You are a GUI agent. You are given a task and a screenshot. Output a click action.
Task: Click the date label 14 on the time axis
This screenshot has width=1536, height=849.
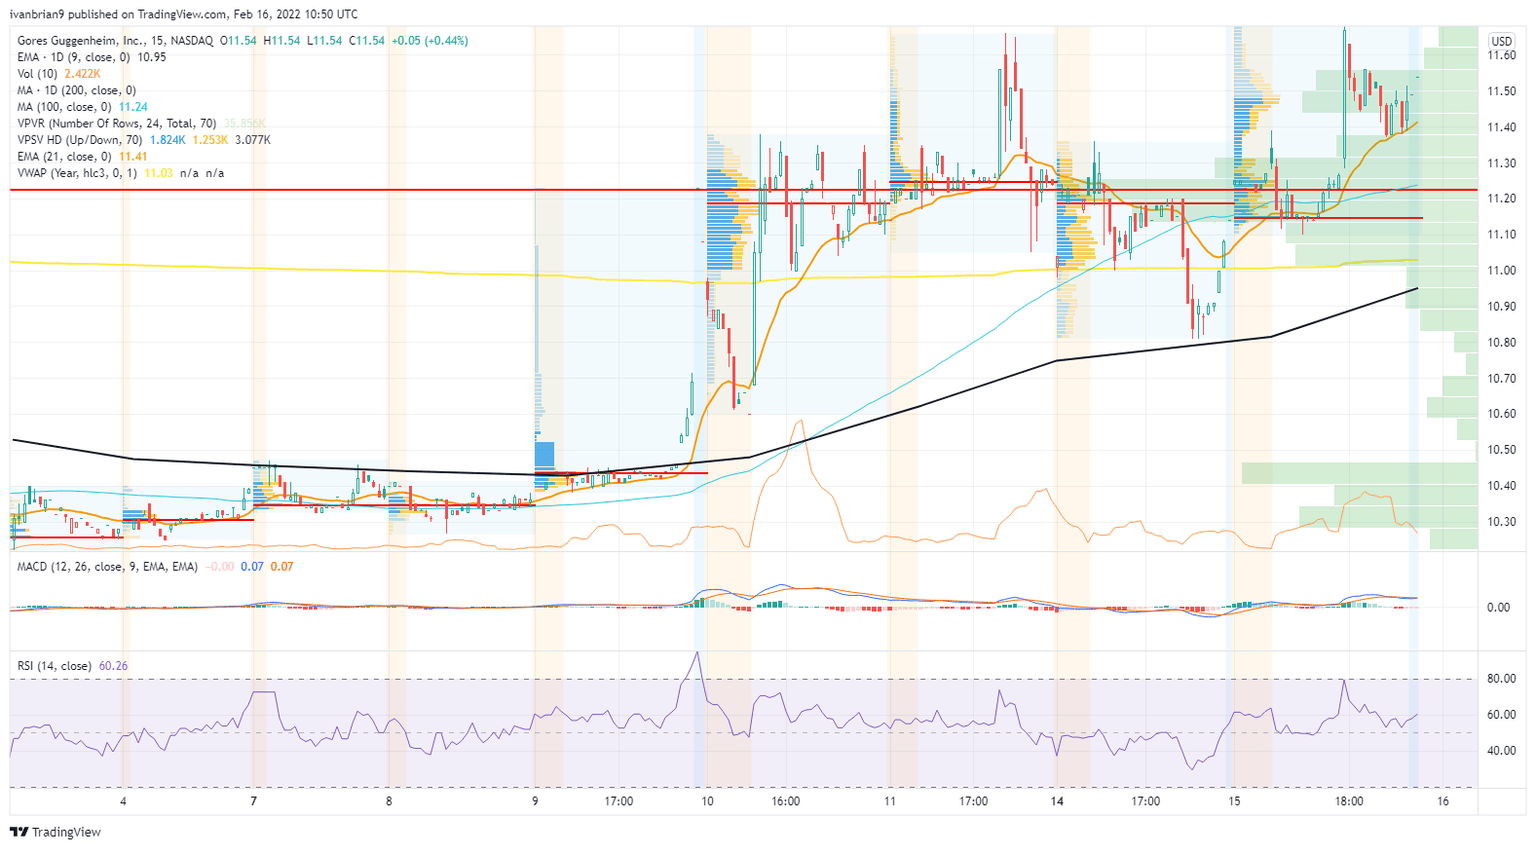(x=1057, y=802)
